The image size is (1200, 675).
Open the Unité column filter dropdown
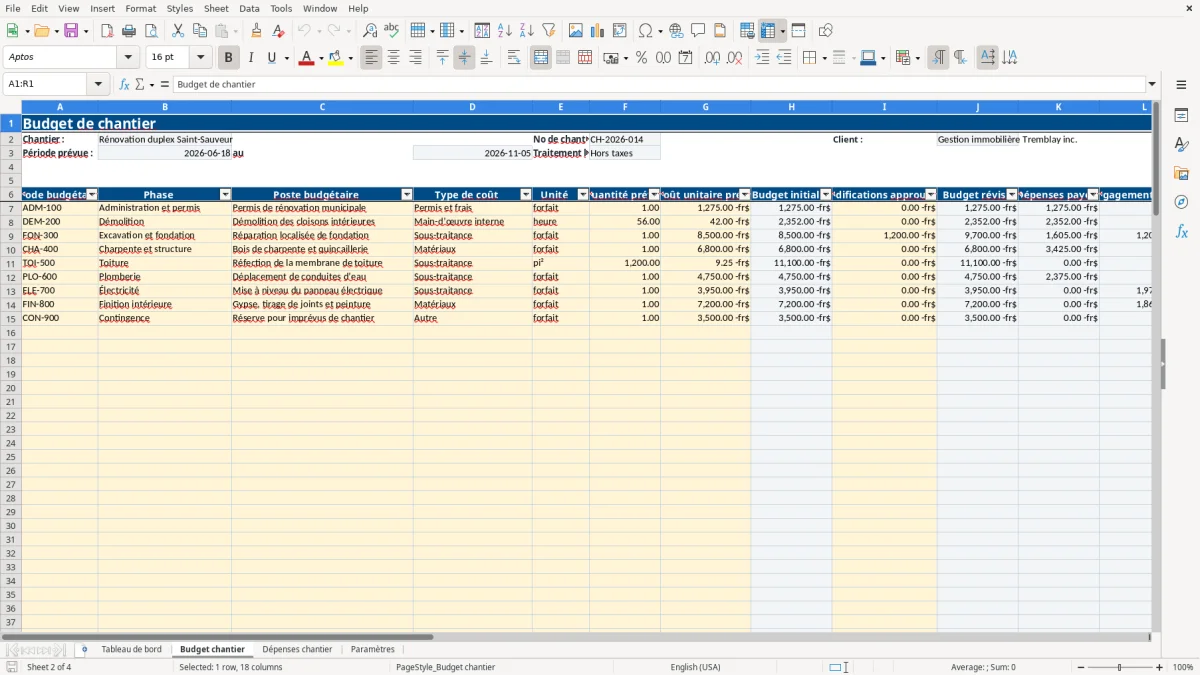pyautogui.click(x=583, y=194)
